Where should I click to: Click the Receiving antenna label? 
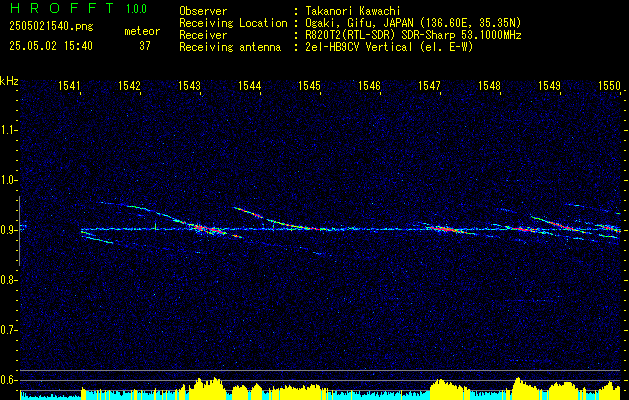(230, 47)
